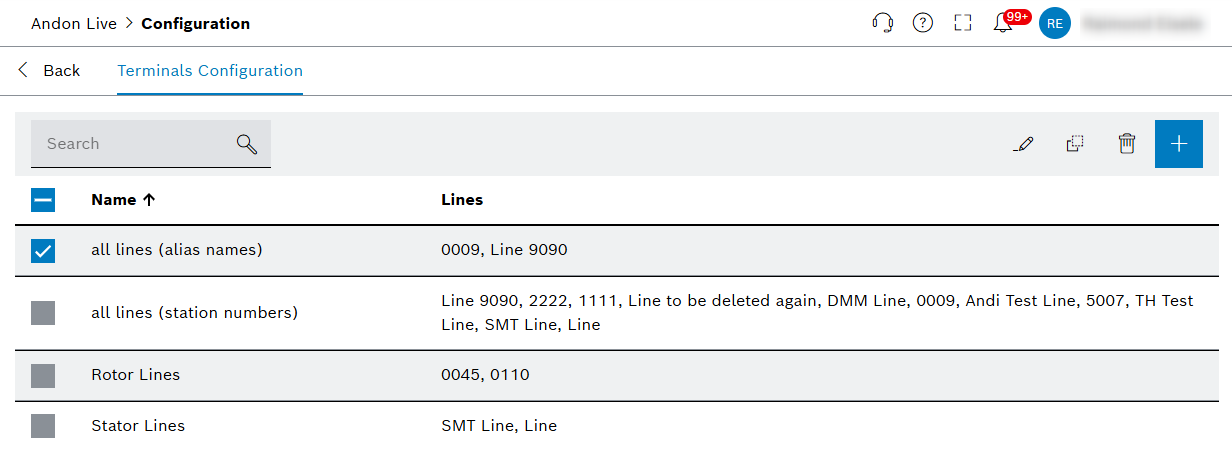Select the Rotor Lines checkbox
Screen dimensions: 1232x475
click(x=43, y=376)
